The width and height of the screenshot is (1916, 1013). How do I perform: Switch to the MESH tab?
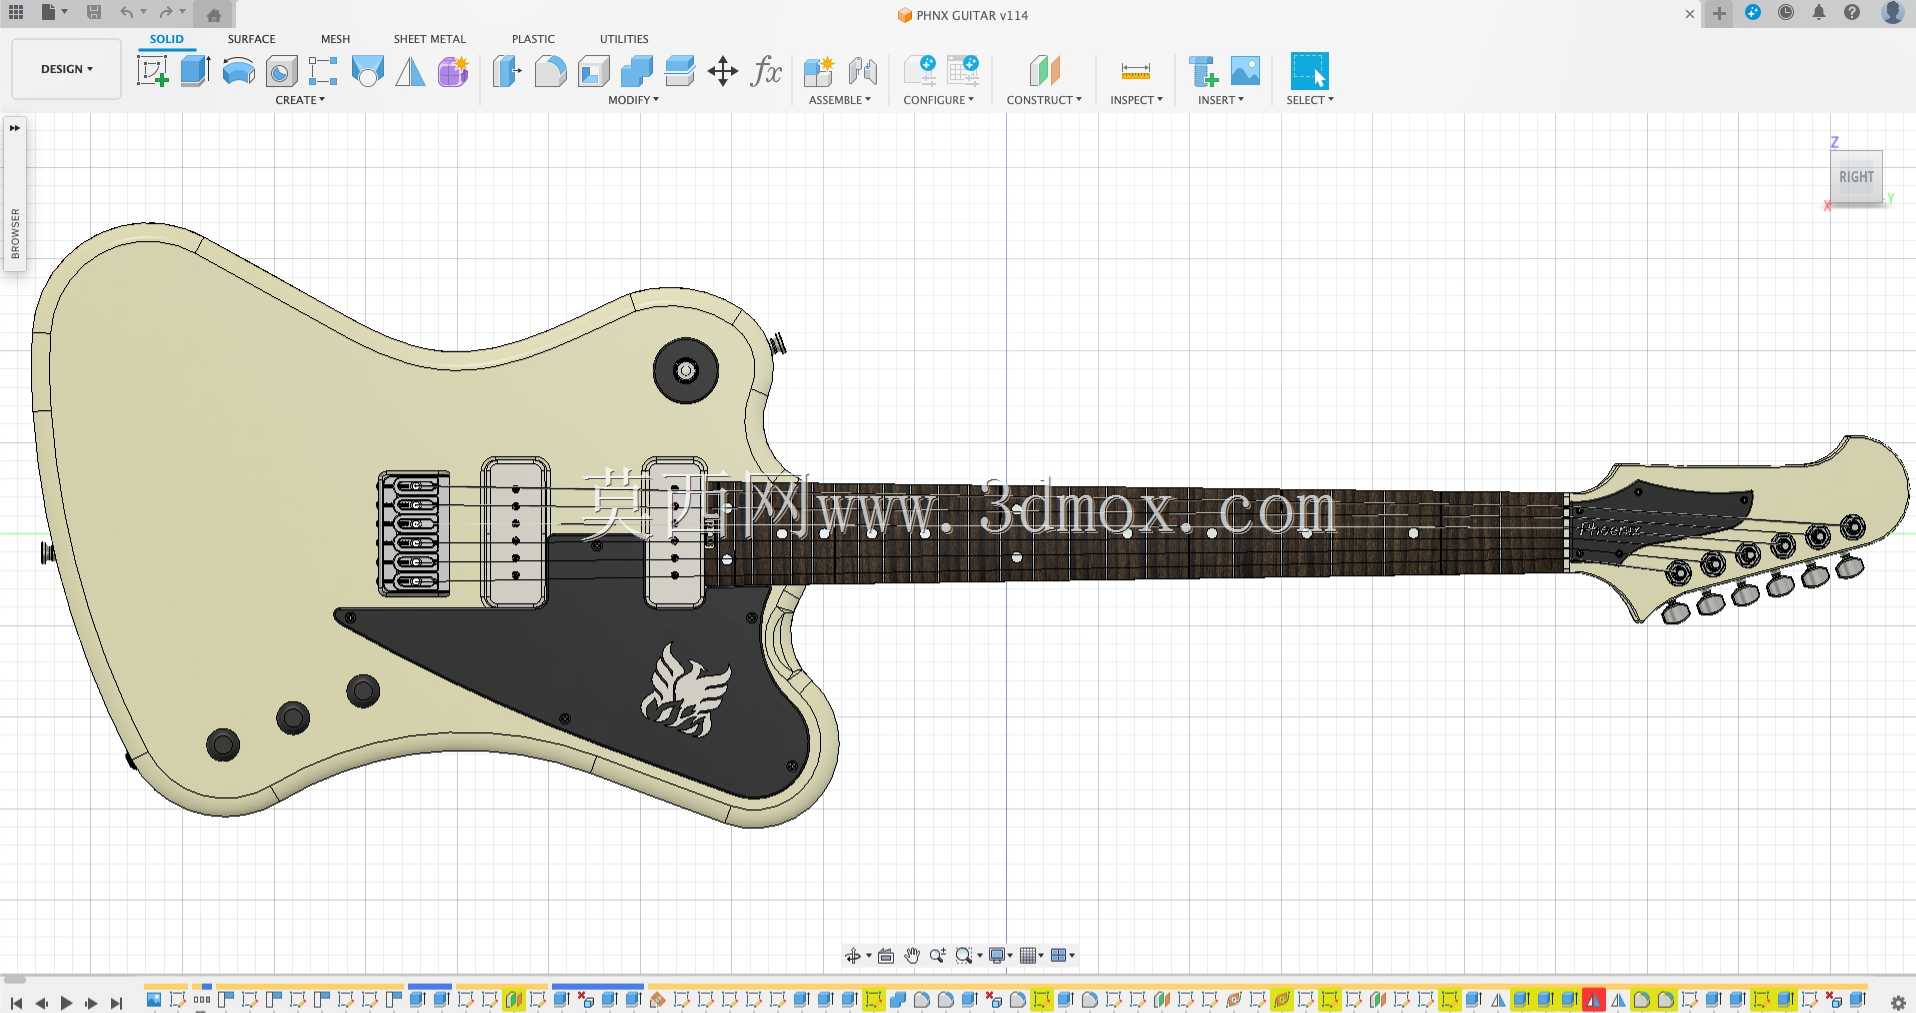pyautogui.click(x=335, y=39)
